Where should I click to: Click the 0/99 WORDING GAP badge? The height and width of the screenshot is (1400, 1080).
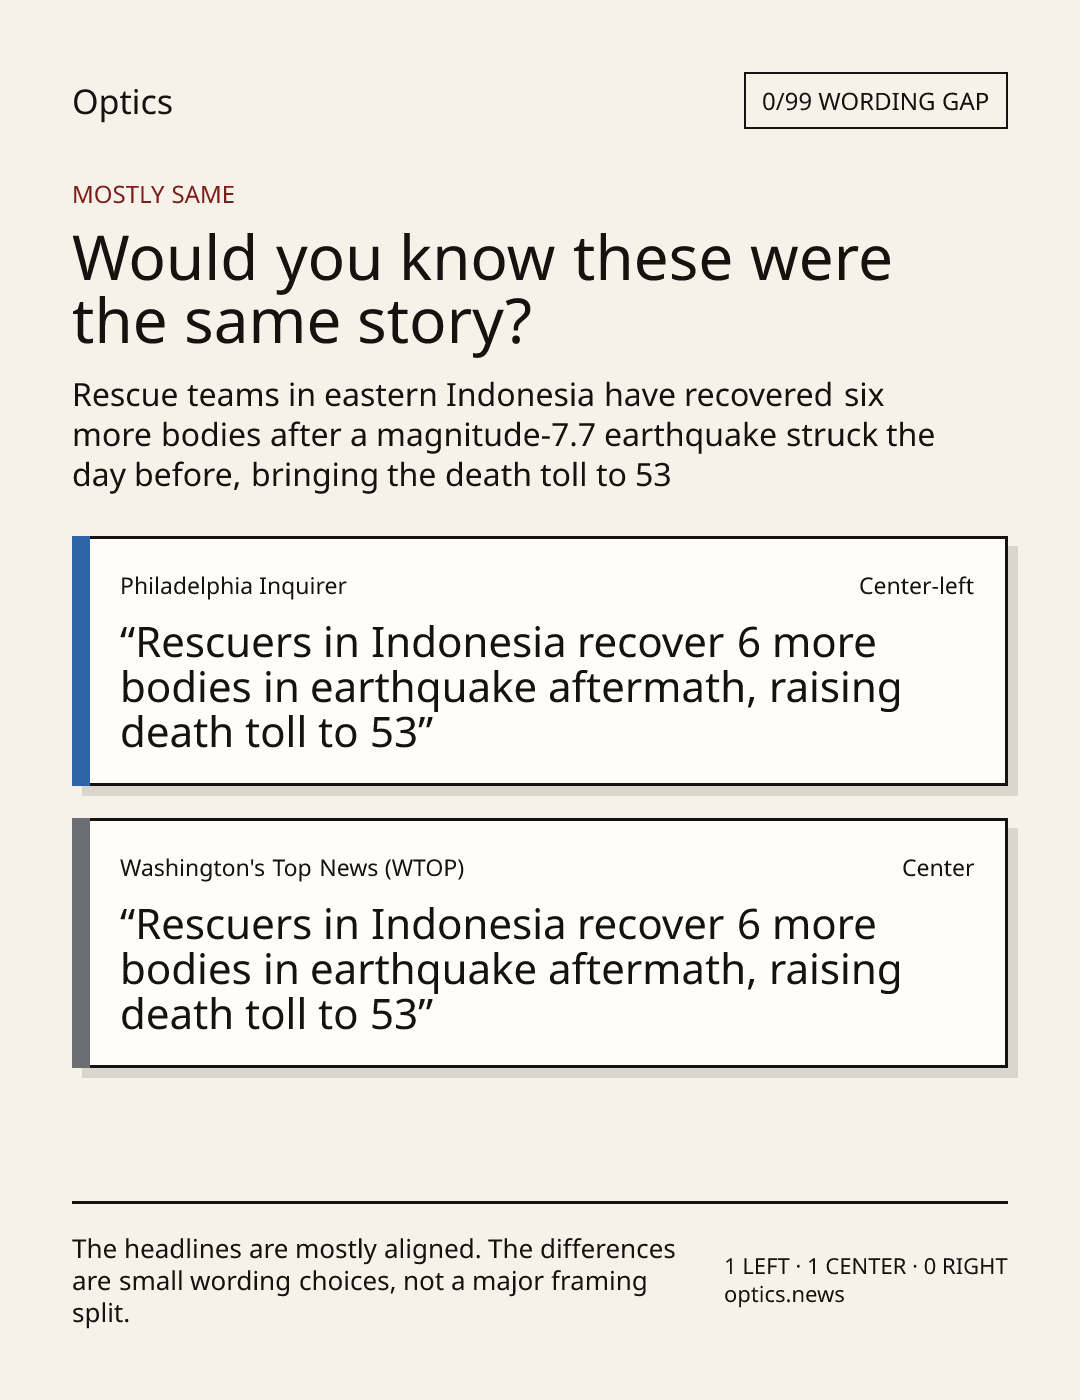[875, 101]
